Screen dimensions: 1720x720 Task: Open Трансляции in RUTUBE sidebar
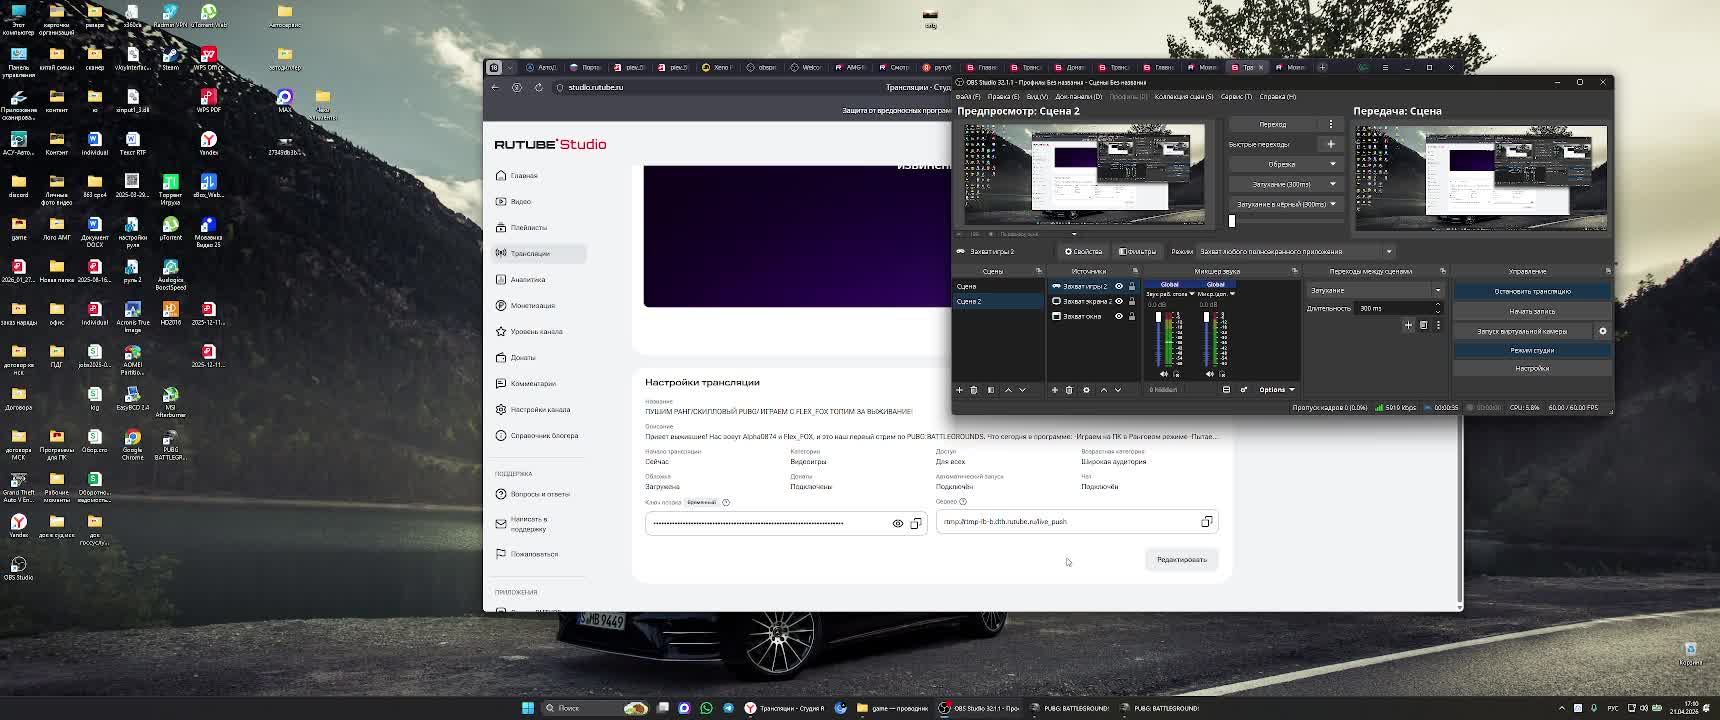(540, 253)
